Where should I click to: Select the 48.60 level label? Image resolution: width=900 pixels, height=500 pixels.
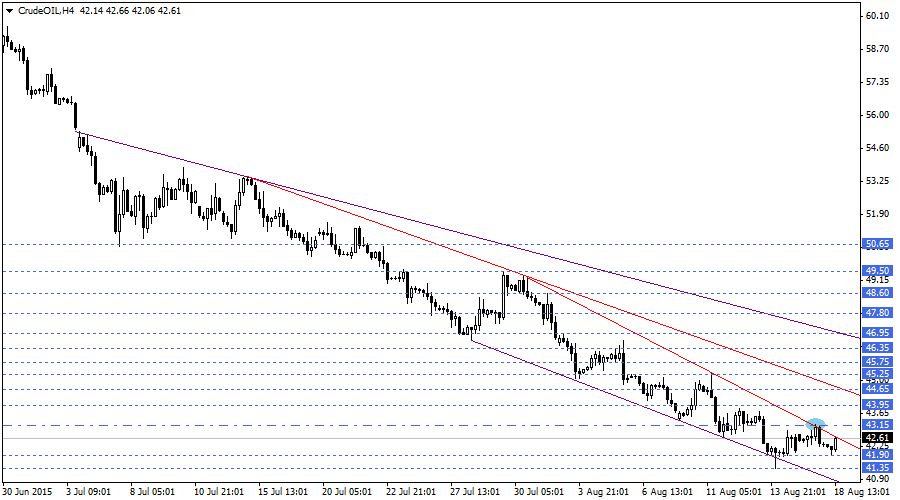coord(878,293)
